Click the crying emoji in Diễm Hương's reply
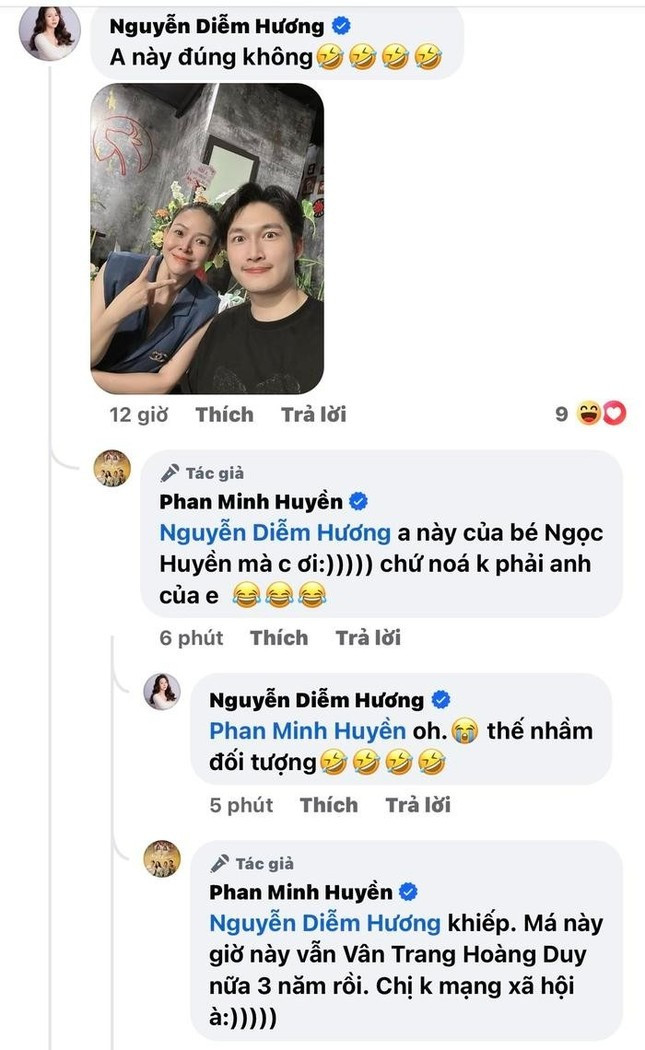 point(462,731)
